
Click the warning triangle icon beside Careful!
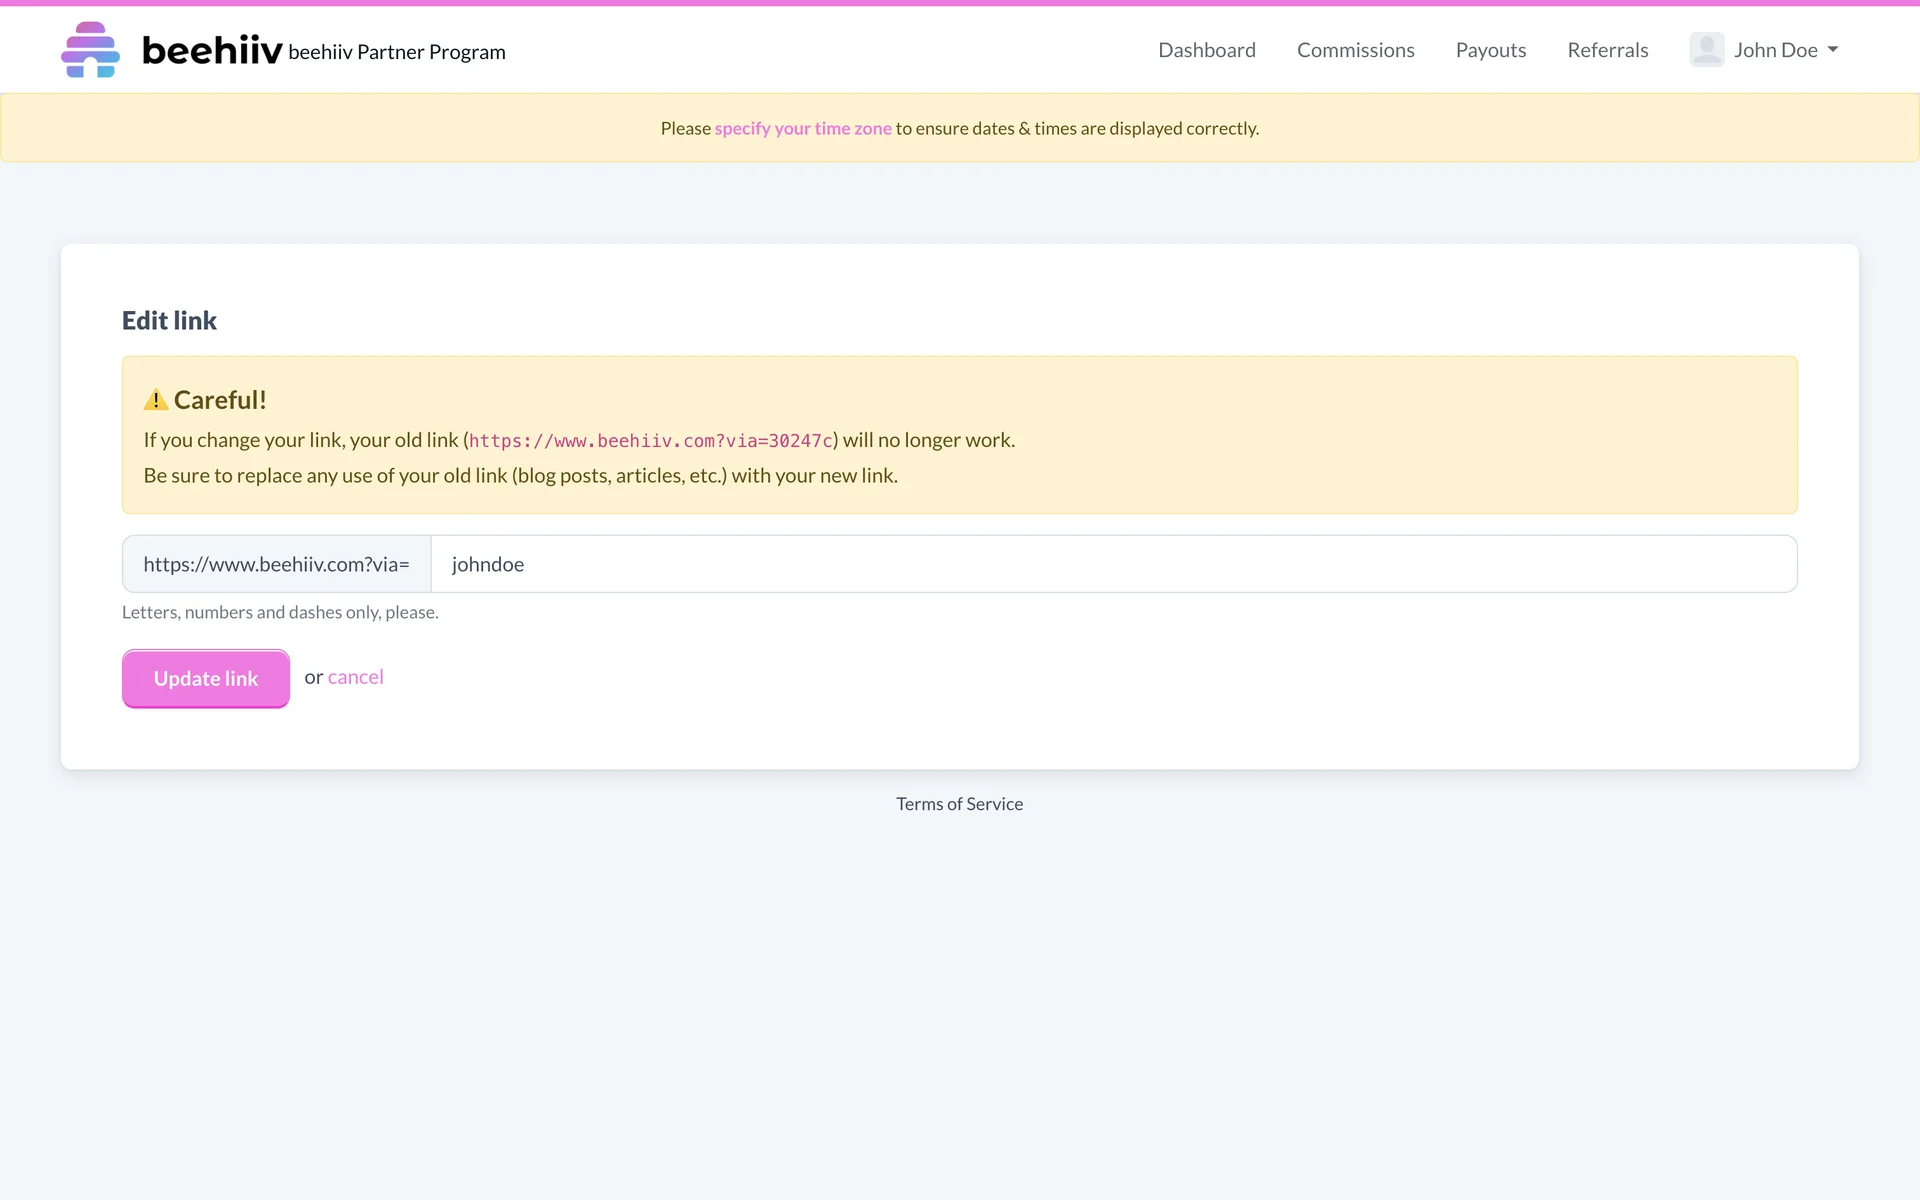(156, 400)
